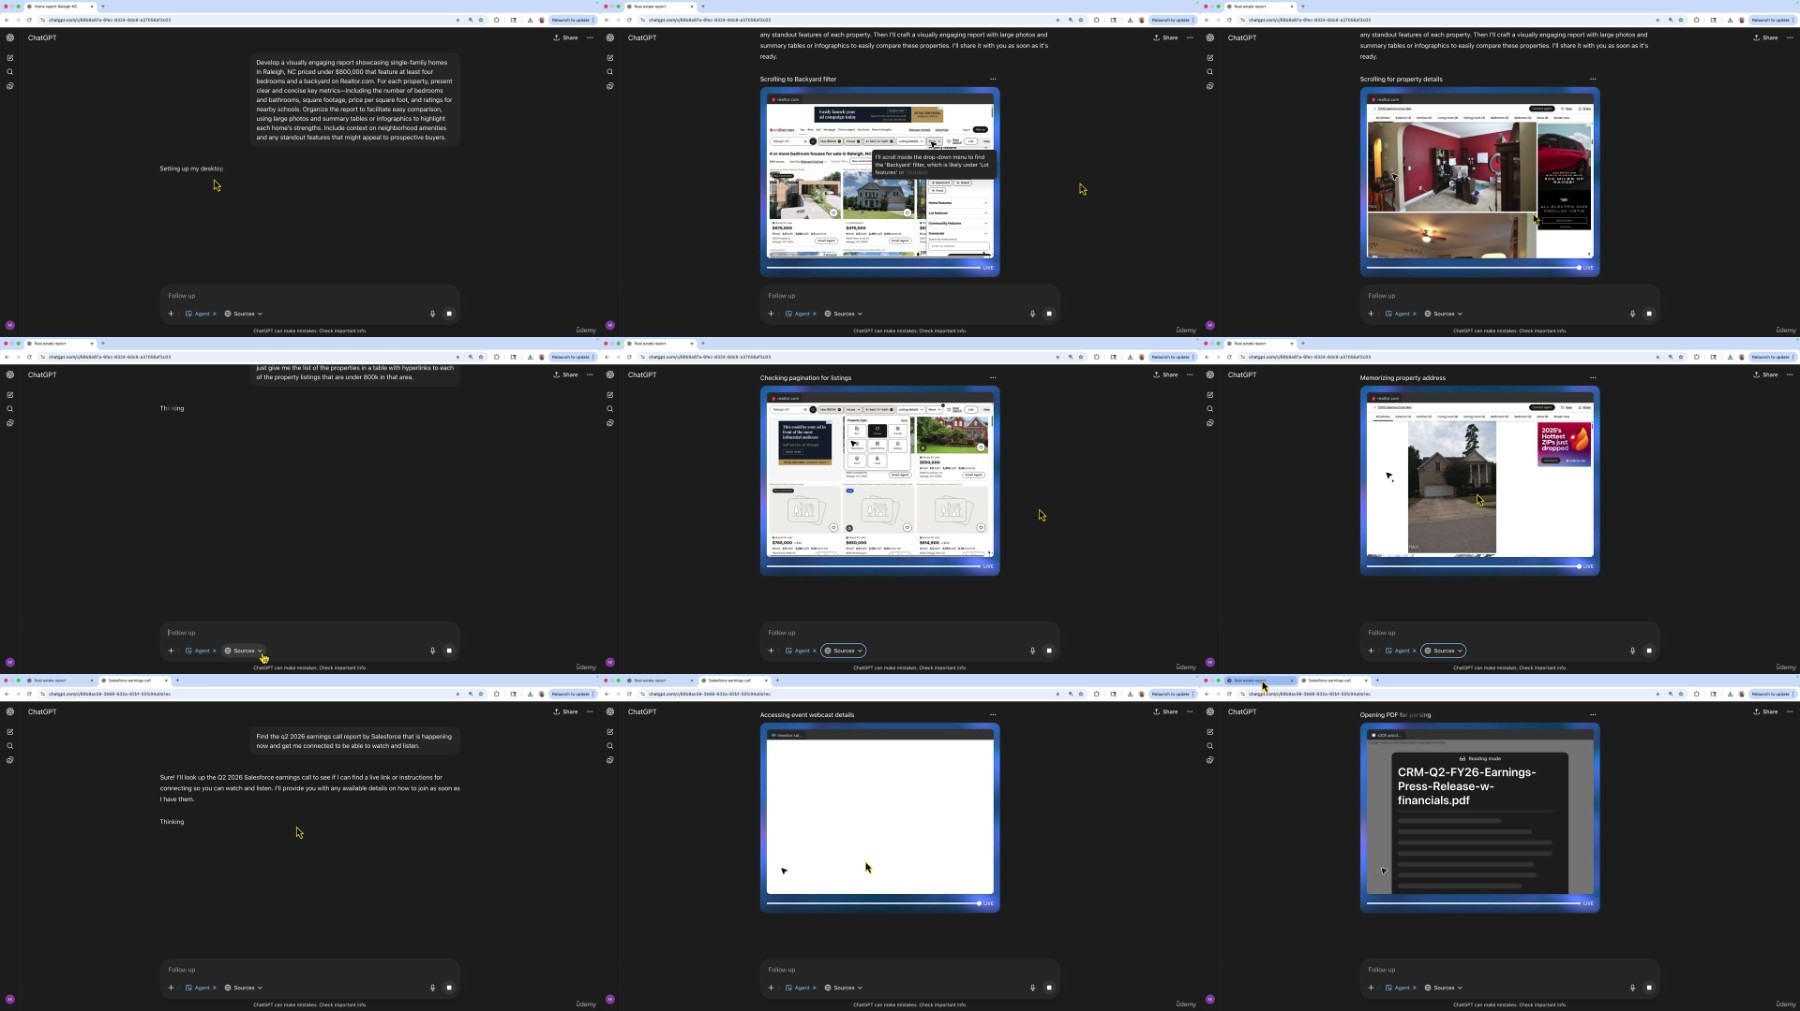Start new chat in the "q2 2026 earnings call" view
Image resolution: width=1800 pixels, height=1011 pixels.
tap(10, 732)
